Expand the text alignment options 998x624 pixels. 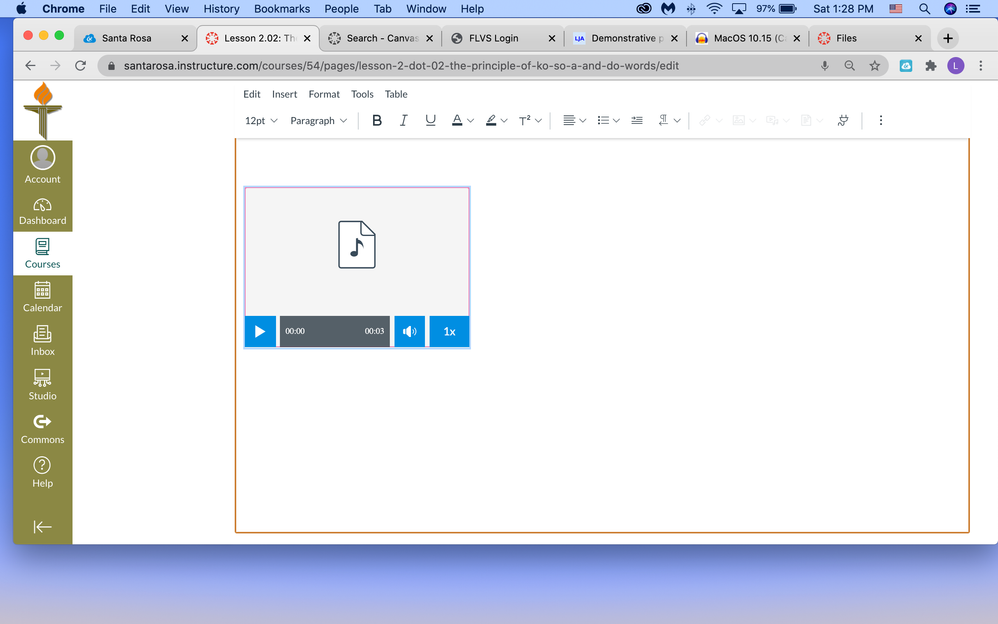pyautogui.click(x=574, y=120)
